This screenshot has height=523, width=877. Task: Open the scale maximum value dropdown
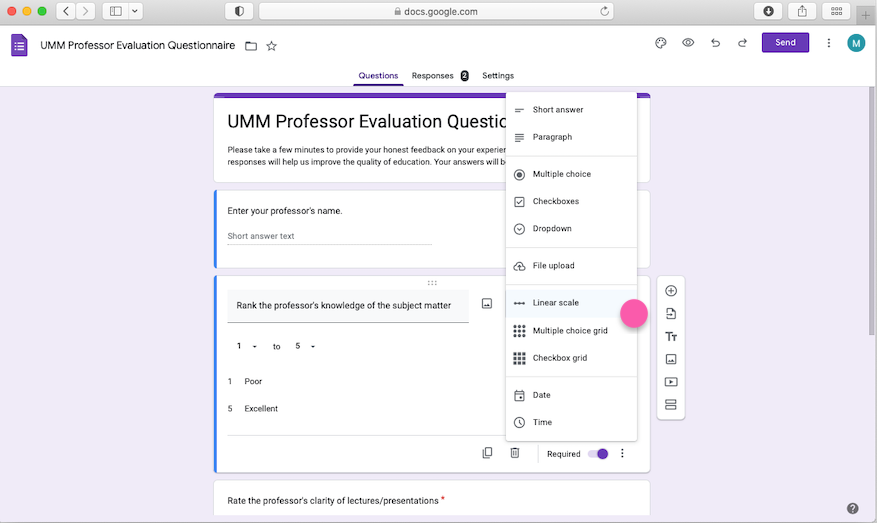pos(305,347)
